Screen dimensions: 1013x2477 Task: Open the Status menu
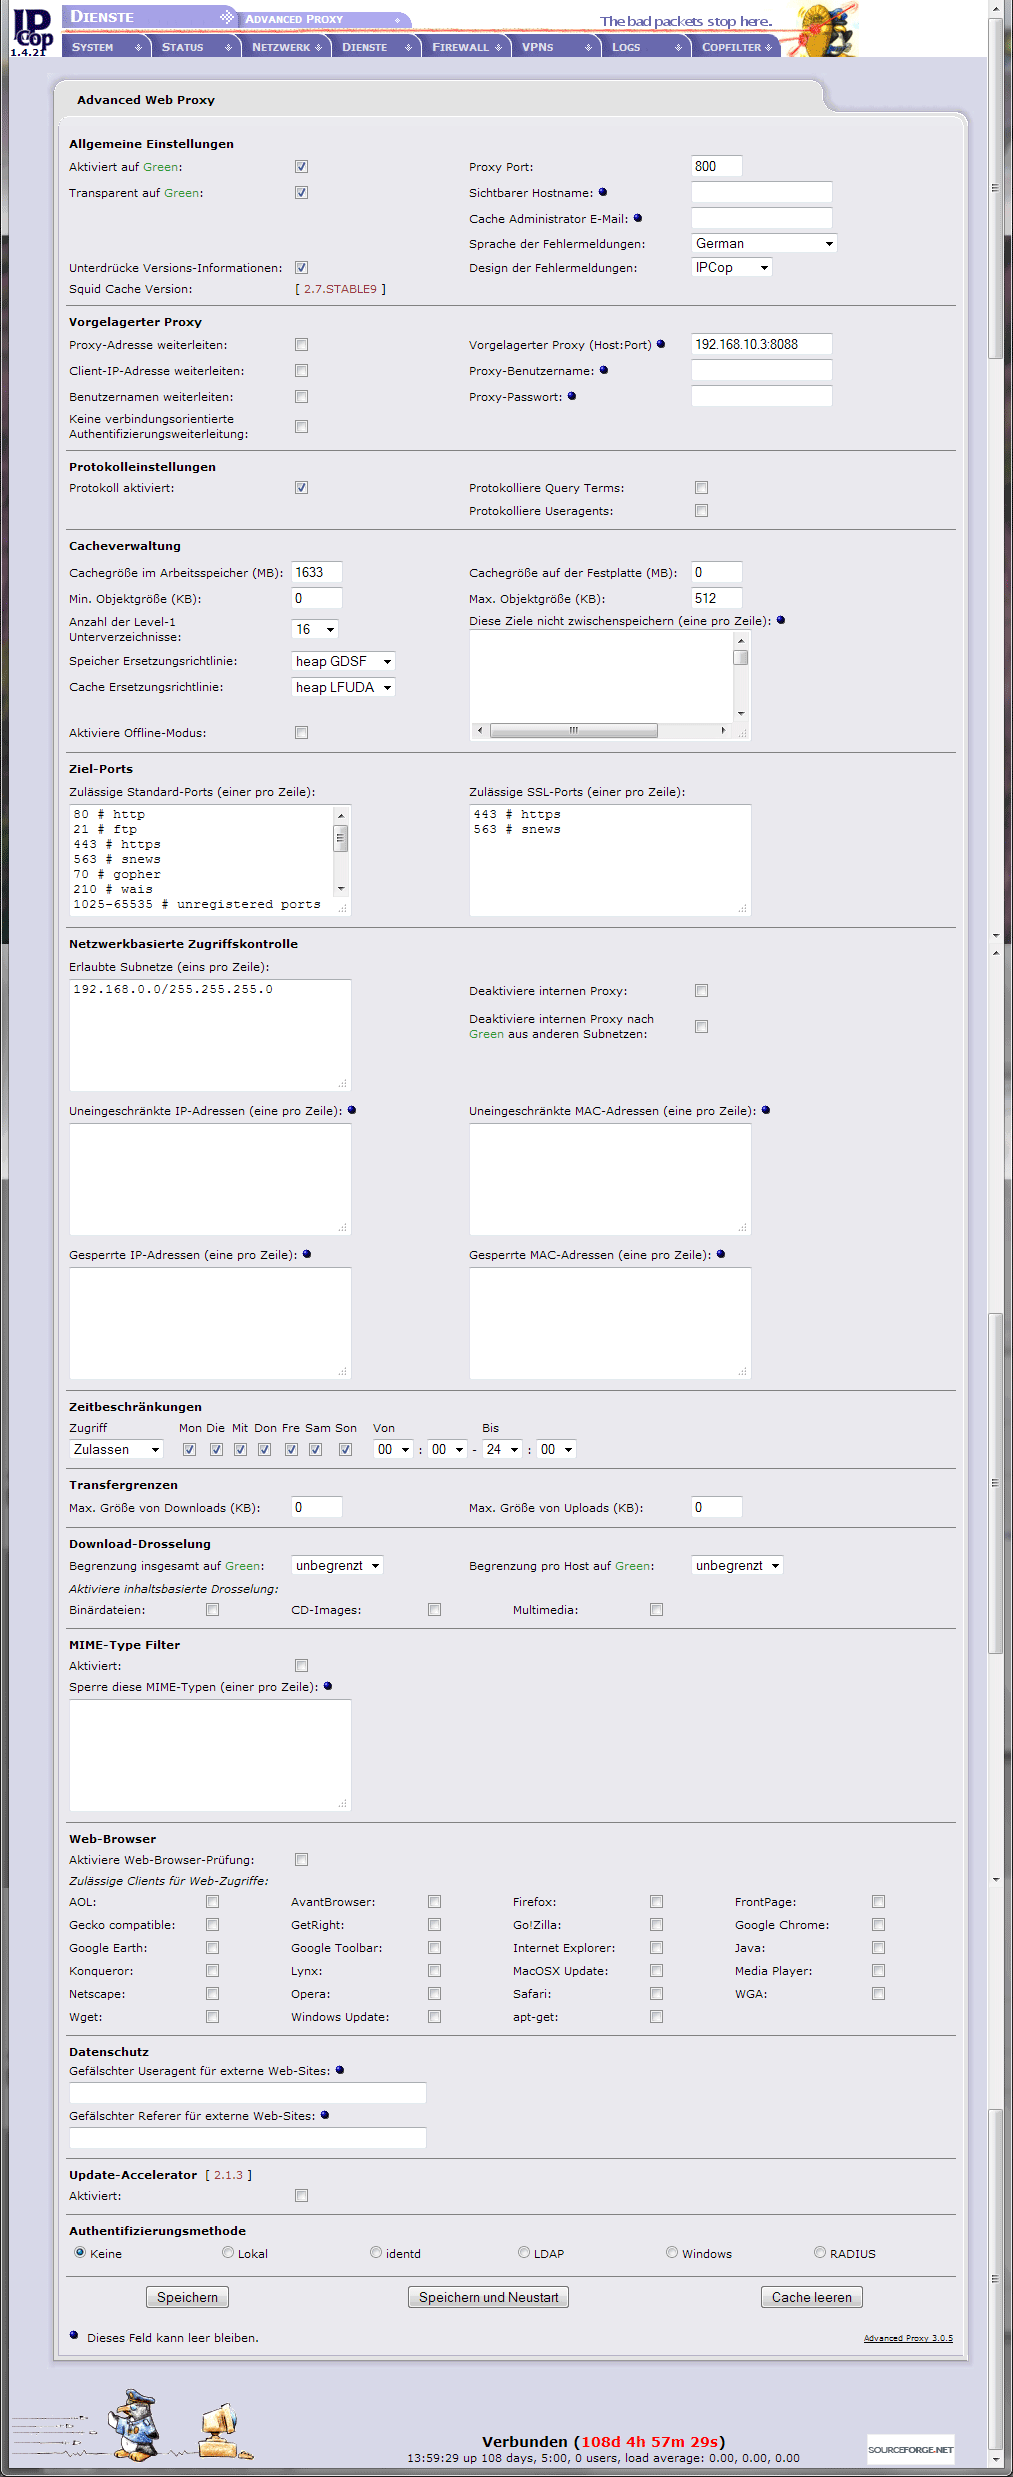pyautogui.click(x=196, y=47)
